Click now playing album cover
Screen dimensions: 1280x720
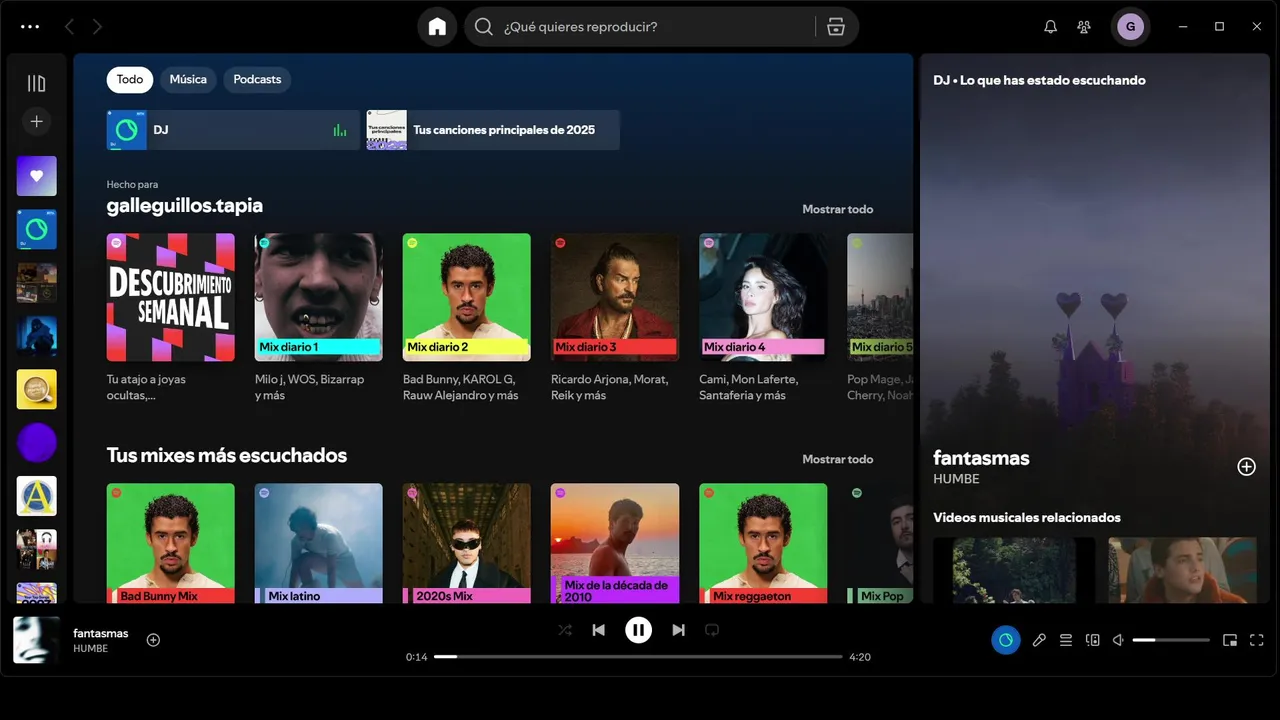point(36,640)
